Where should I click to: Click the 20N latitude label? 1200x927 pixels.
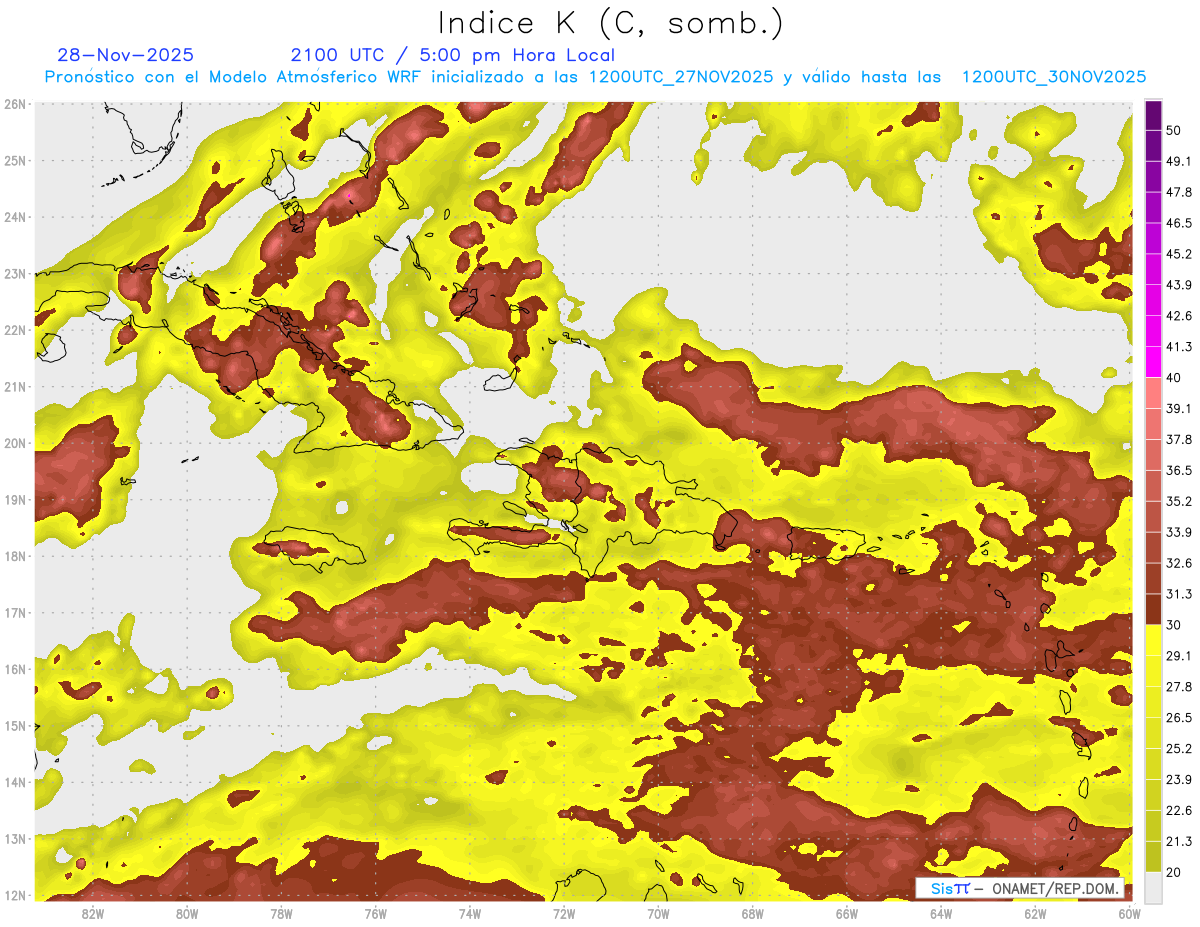pos(14,443)
